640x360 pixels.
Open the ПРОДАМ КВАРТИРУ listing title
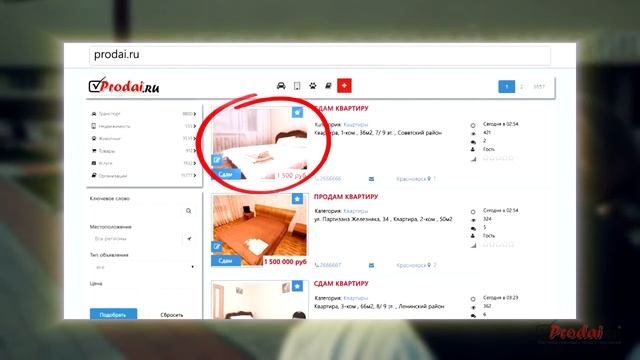click(x=346, y=196)
